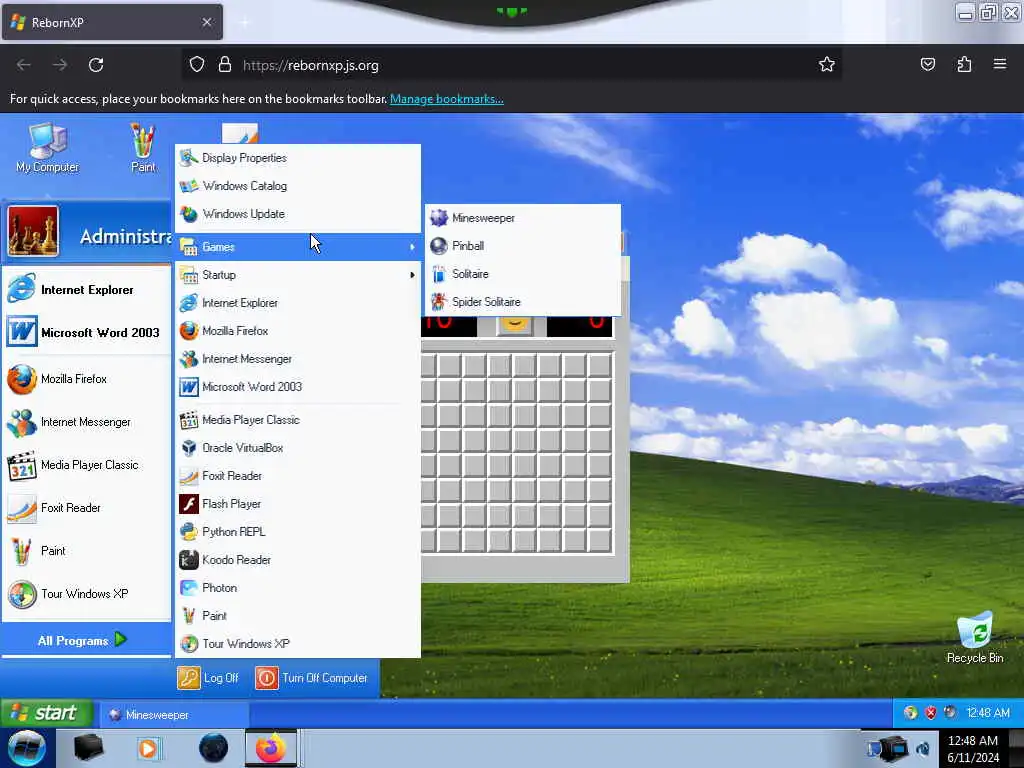1024x768 pixels.
Task: Click Windows 7 Start orb
Action: 27,748
